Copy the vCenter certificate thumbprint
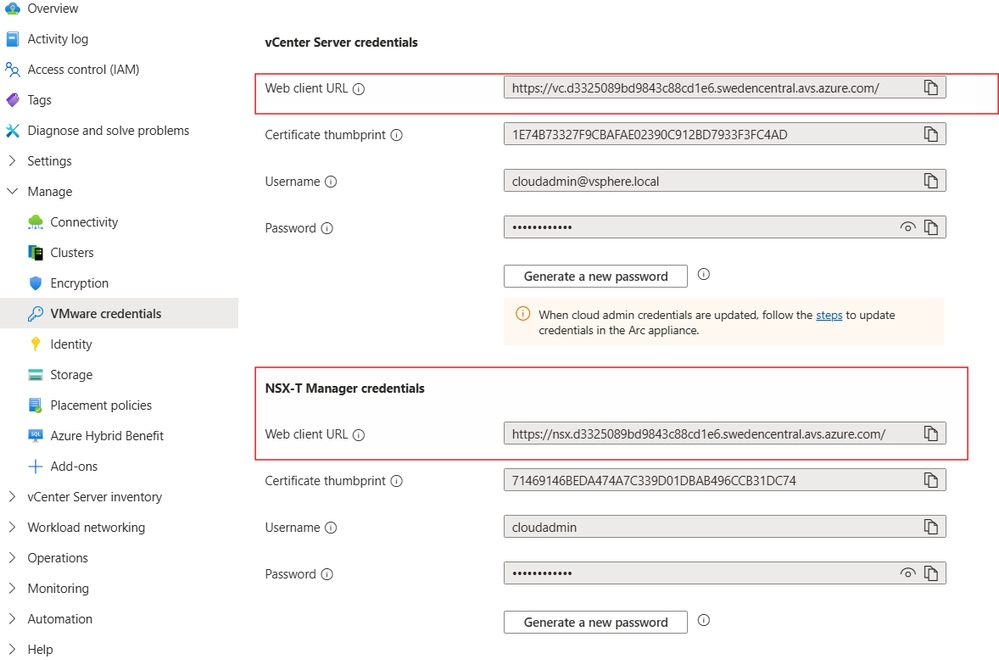 [931, 134]
